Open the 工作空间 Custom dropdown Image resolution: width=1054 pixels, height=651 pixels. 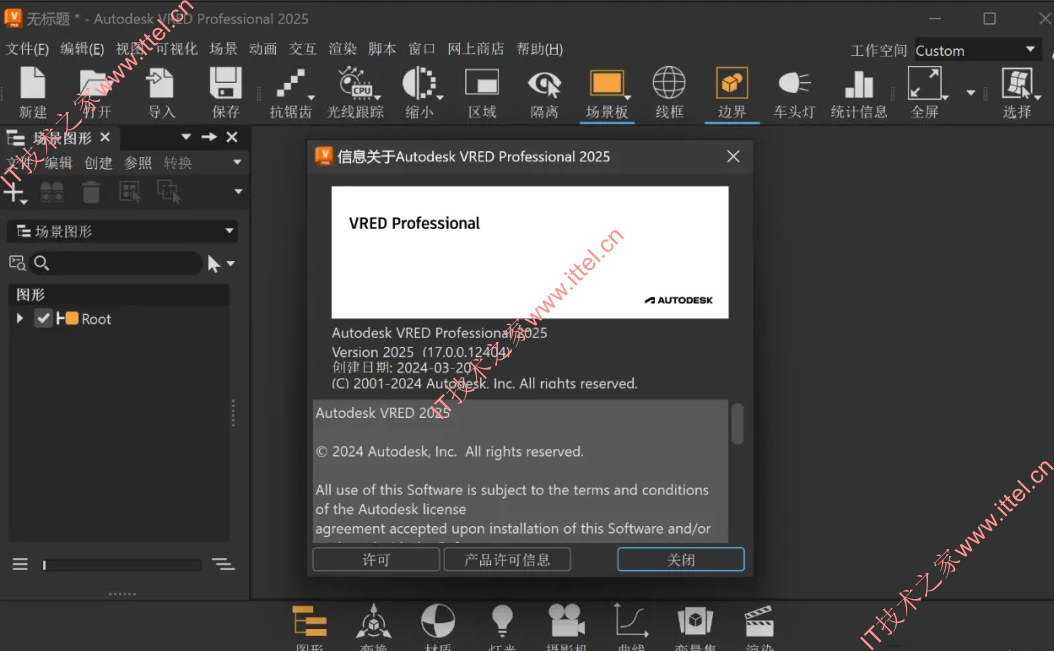point(976,50)
